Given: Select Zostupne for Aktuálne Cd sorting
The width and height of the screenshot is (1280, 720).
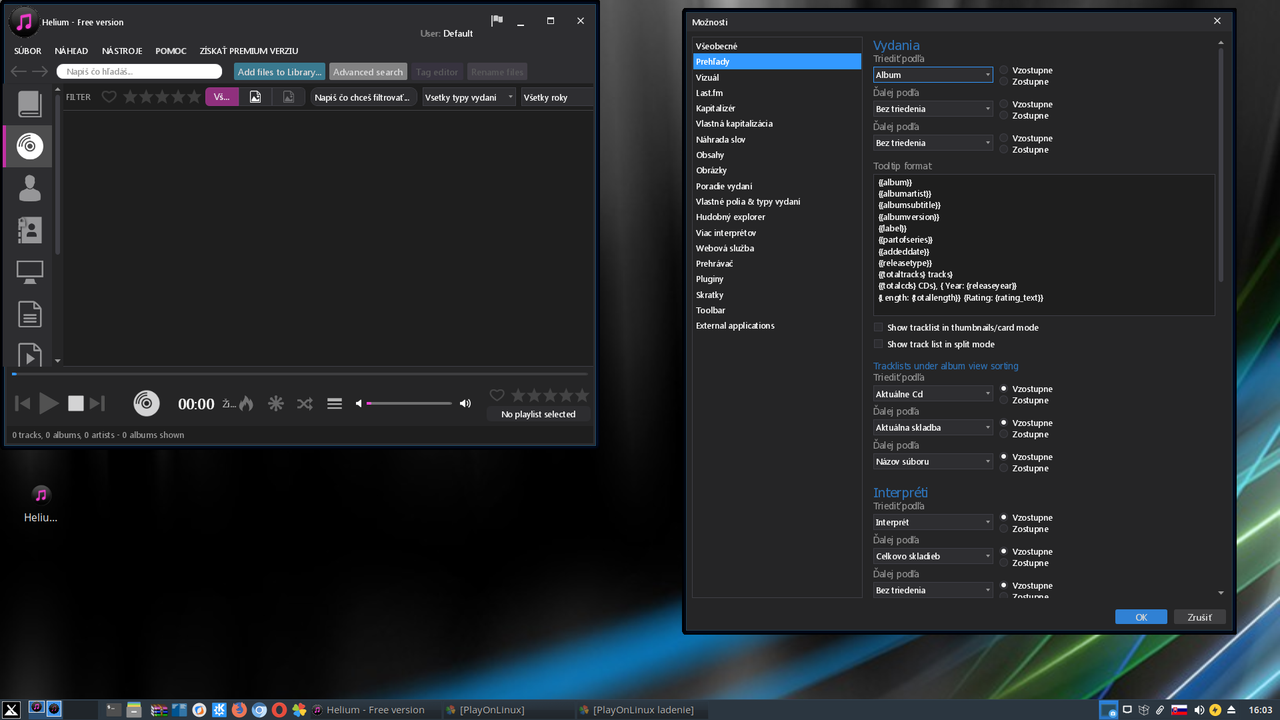Looking at the screenshot, I should (1004, 400).
